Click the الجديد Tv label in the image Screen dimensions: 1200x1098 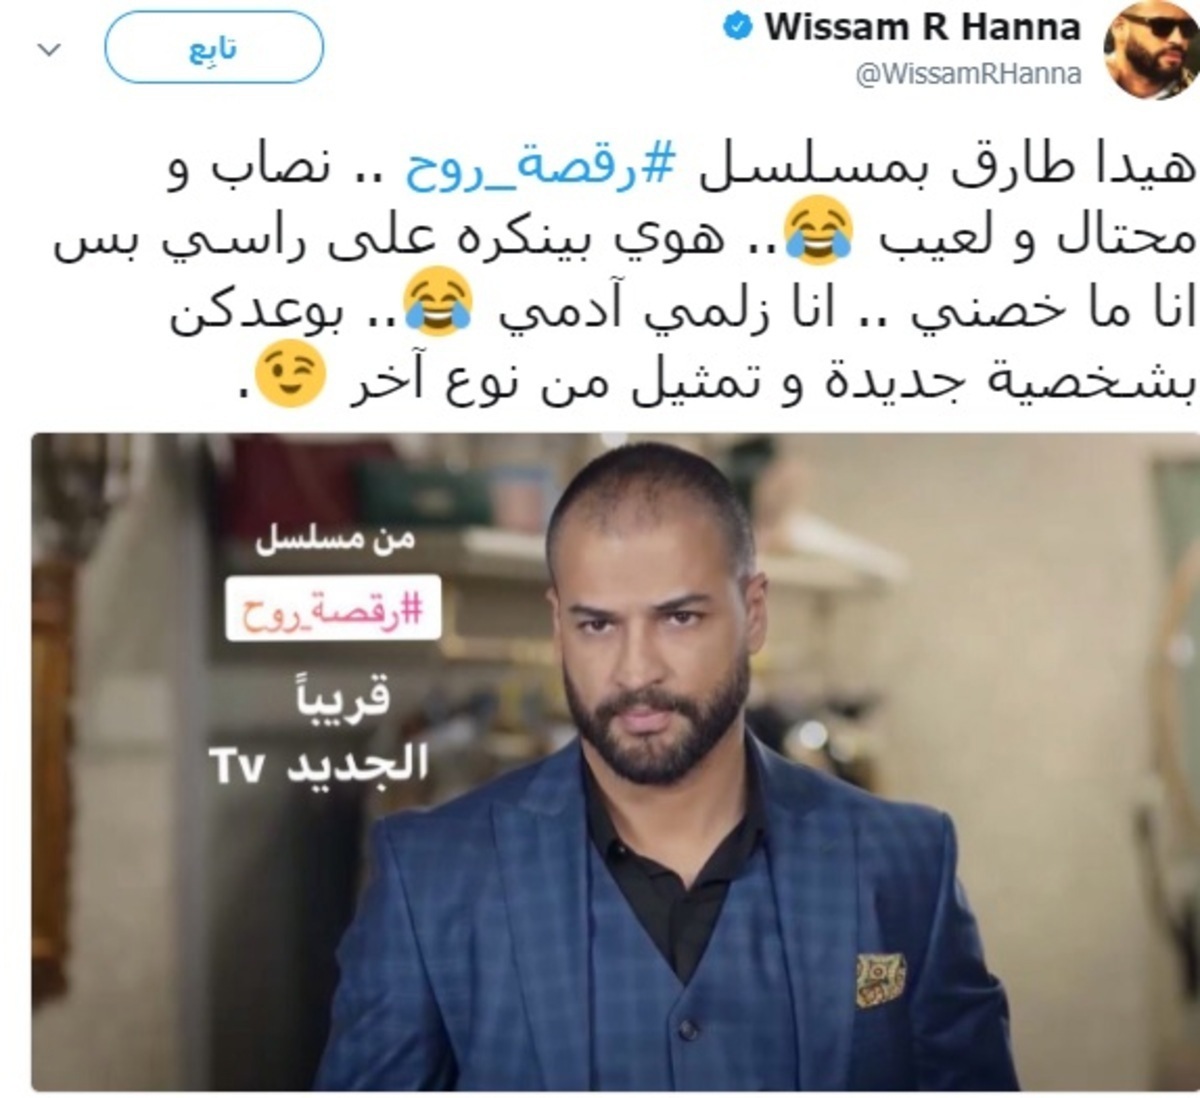pos(319,767)
